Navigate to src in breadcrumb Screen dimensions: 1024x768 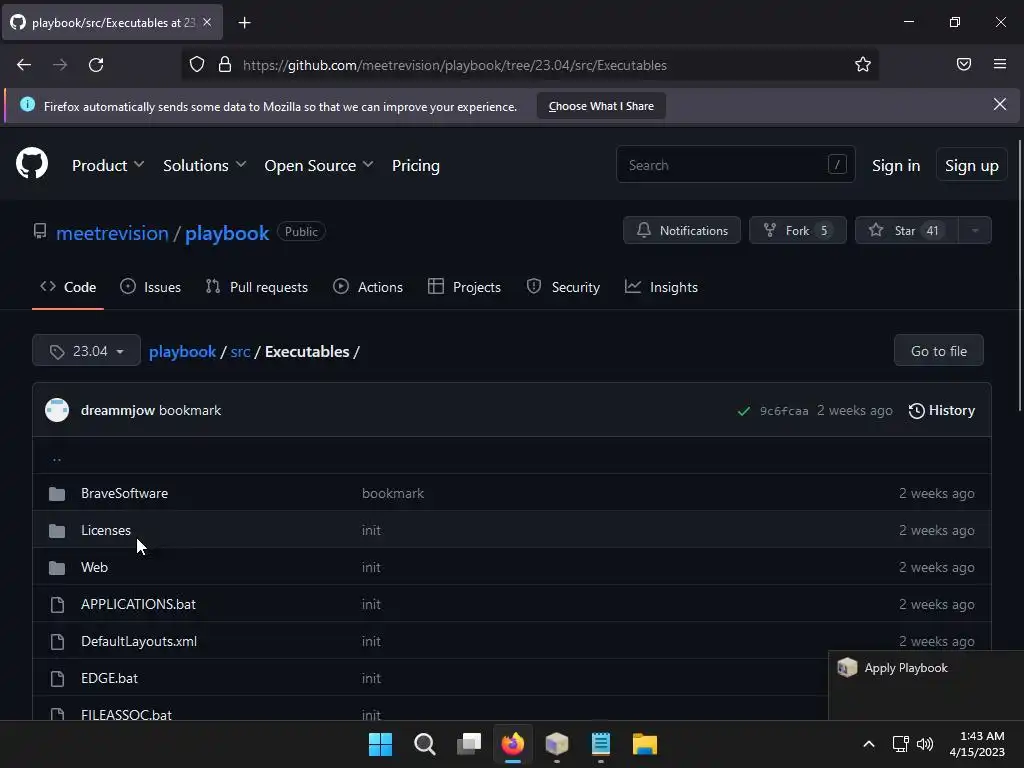(240, 351)
